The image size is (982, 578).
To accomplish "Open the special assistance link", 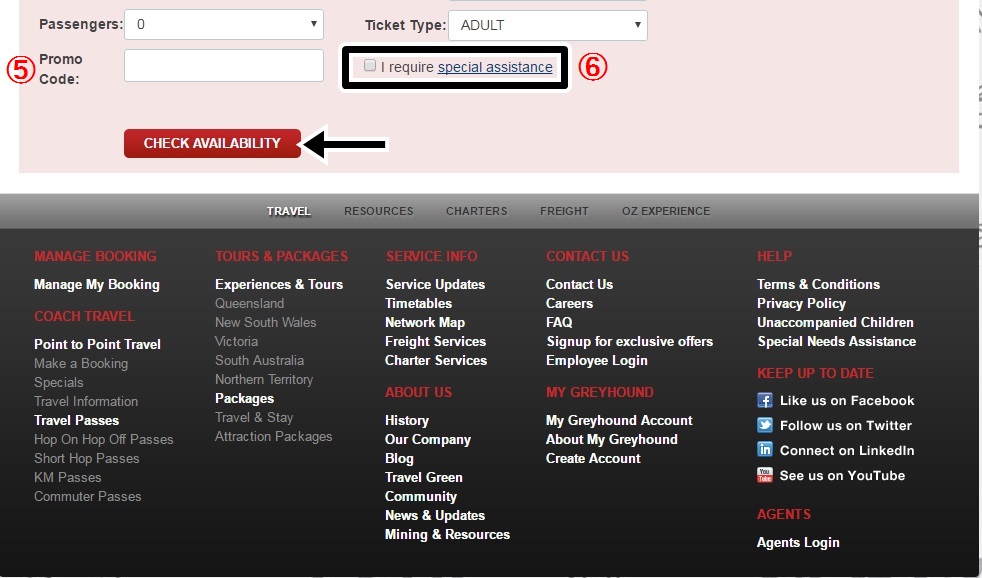I will [x=495, y=67].
